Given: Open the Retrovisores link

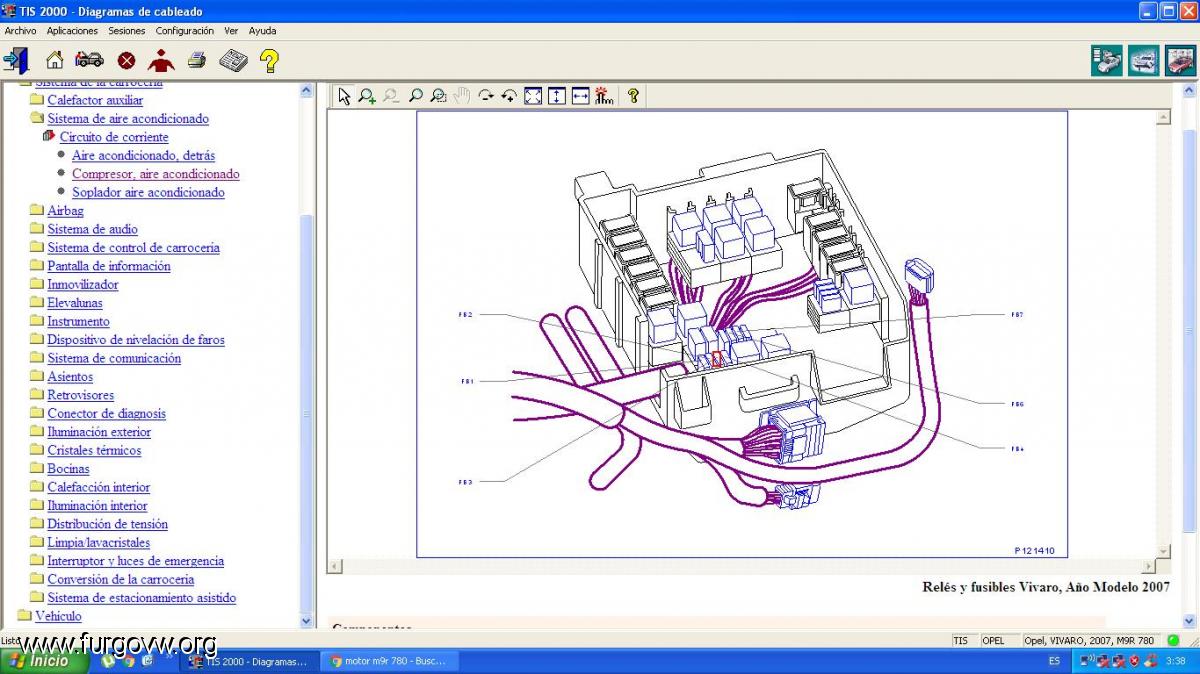Looking at the screenshot, I should (x=81, y=395).
